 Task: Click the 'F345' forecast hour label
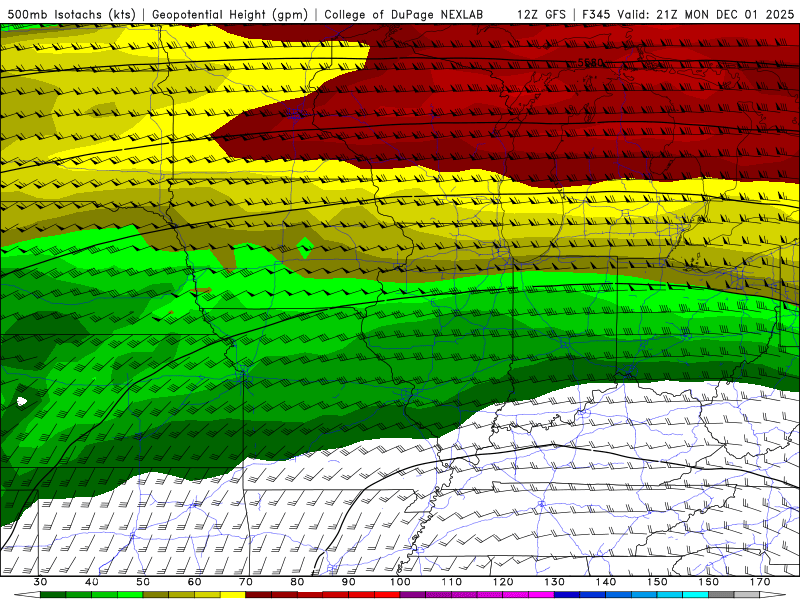[x=596, y=15]
